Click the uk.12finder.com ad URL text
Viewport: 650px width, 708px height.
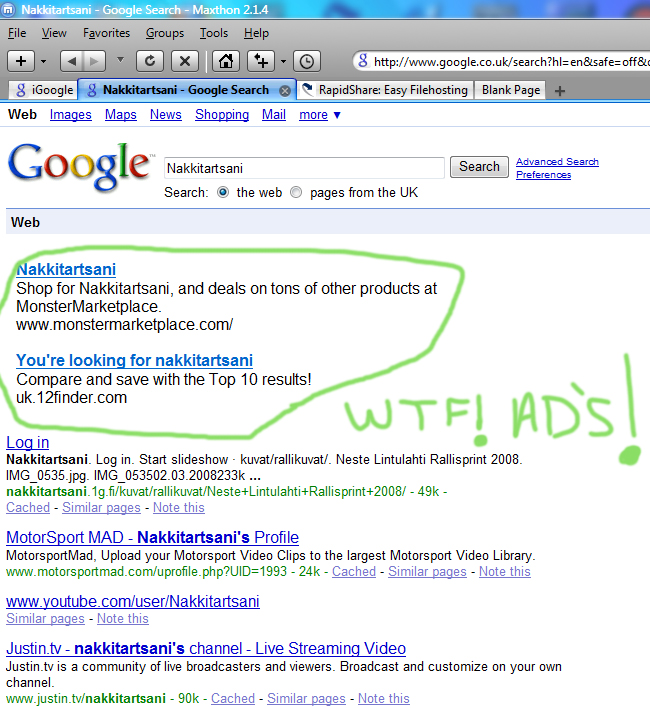pyautogui.click(x=72, y=398)
